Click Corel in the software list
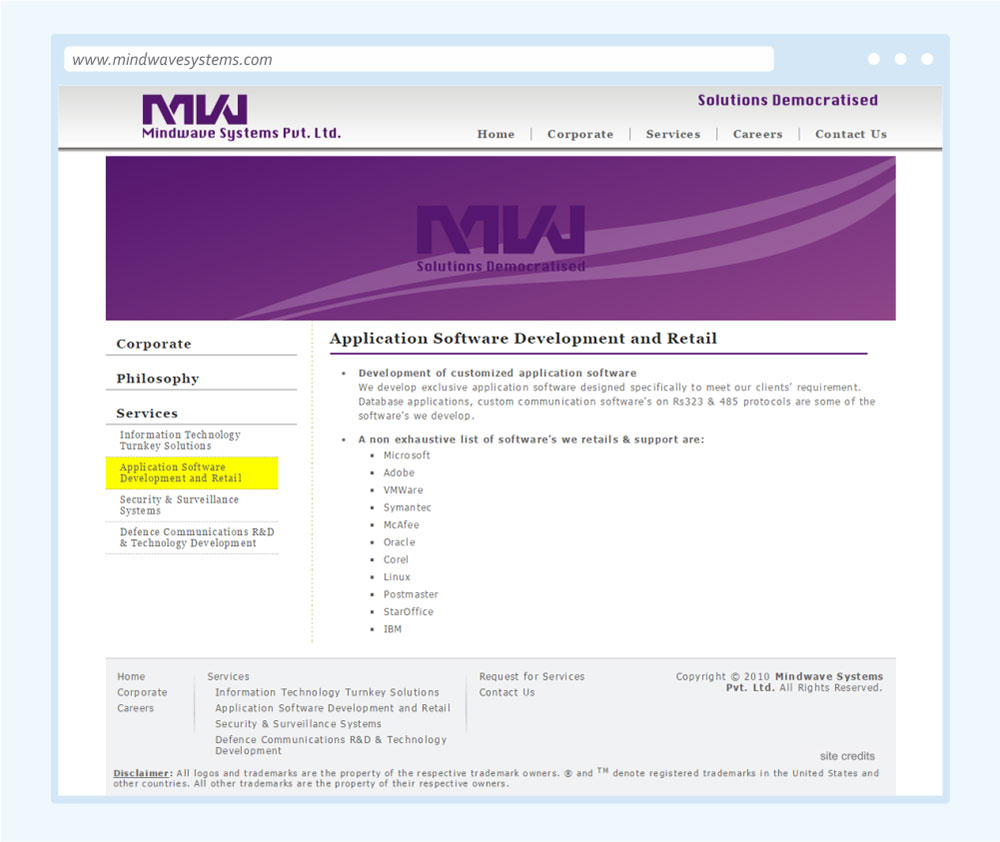This screenshot has width=1000, height=842. (395, 559)
